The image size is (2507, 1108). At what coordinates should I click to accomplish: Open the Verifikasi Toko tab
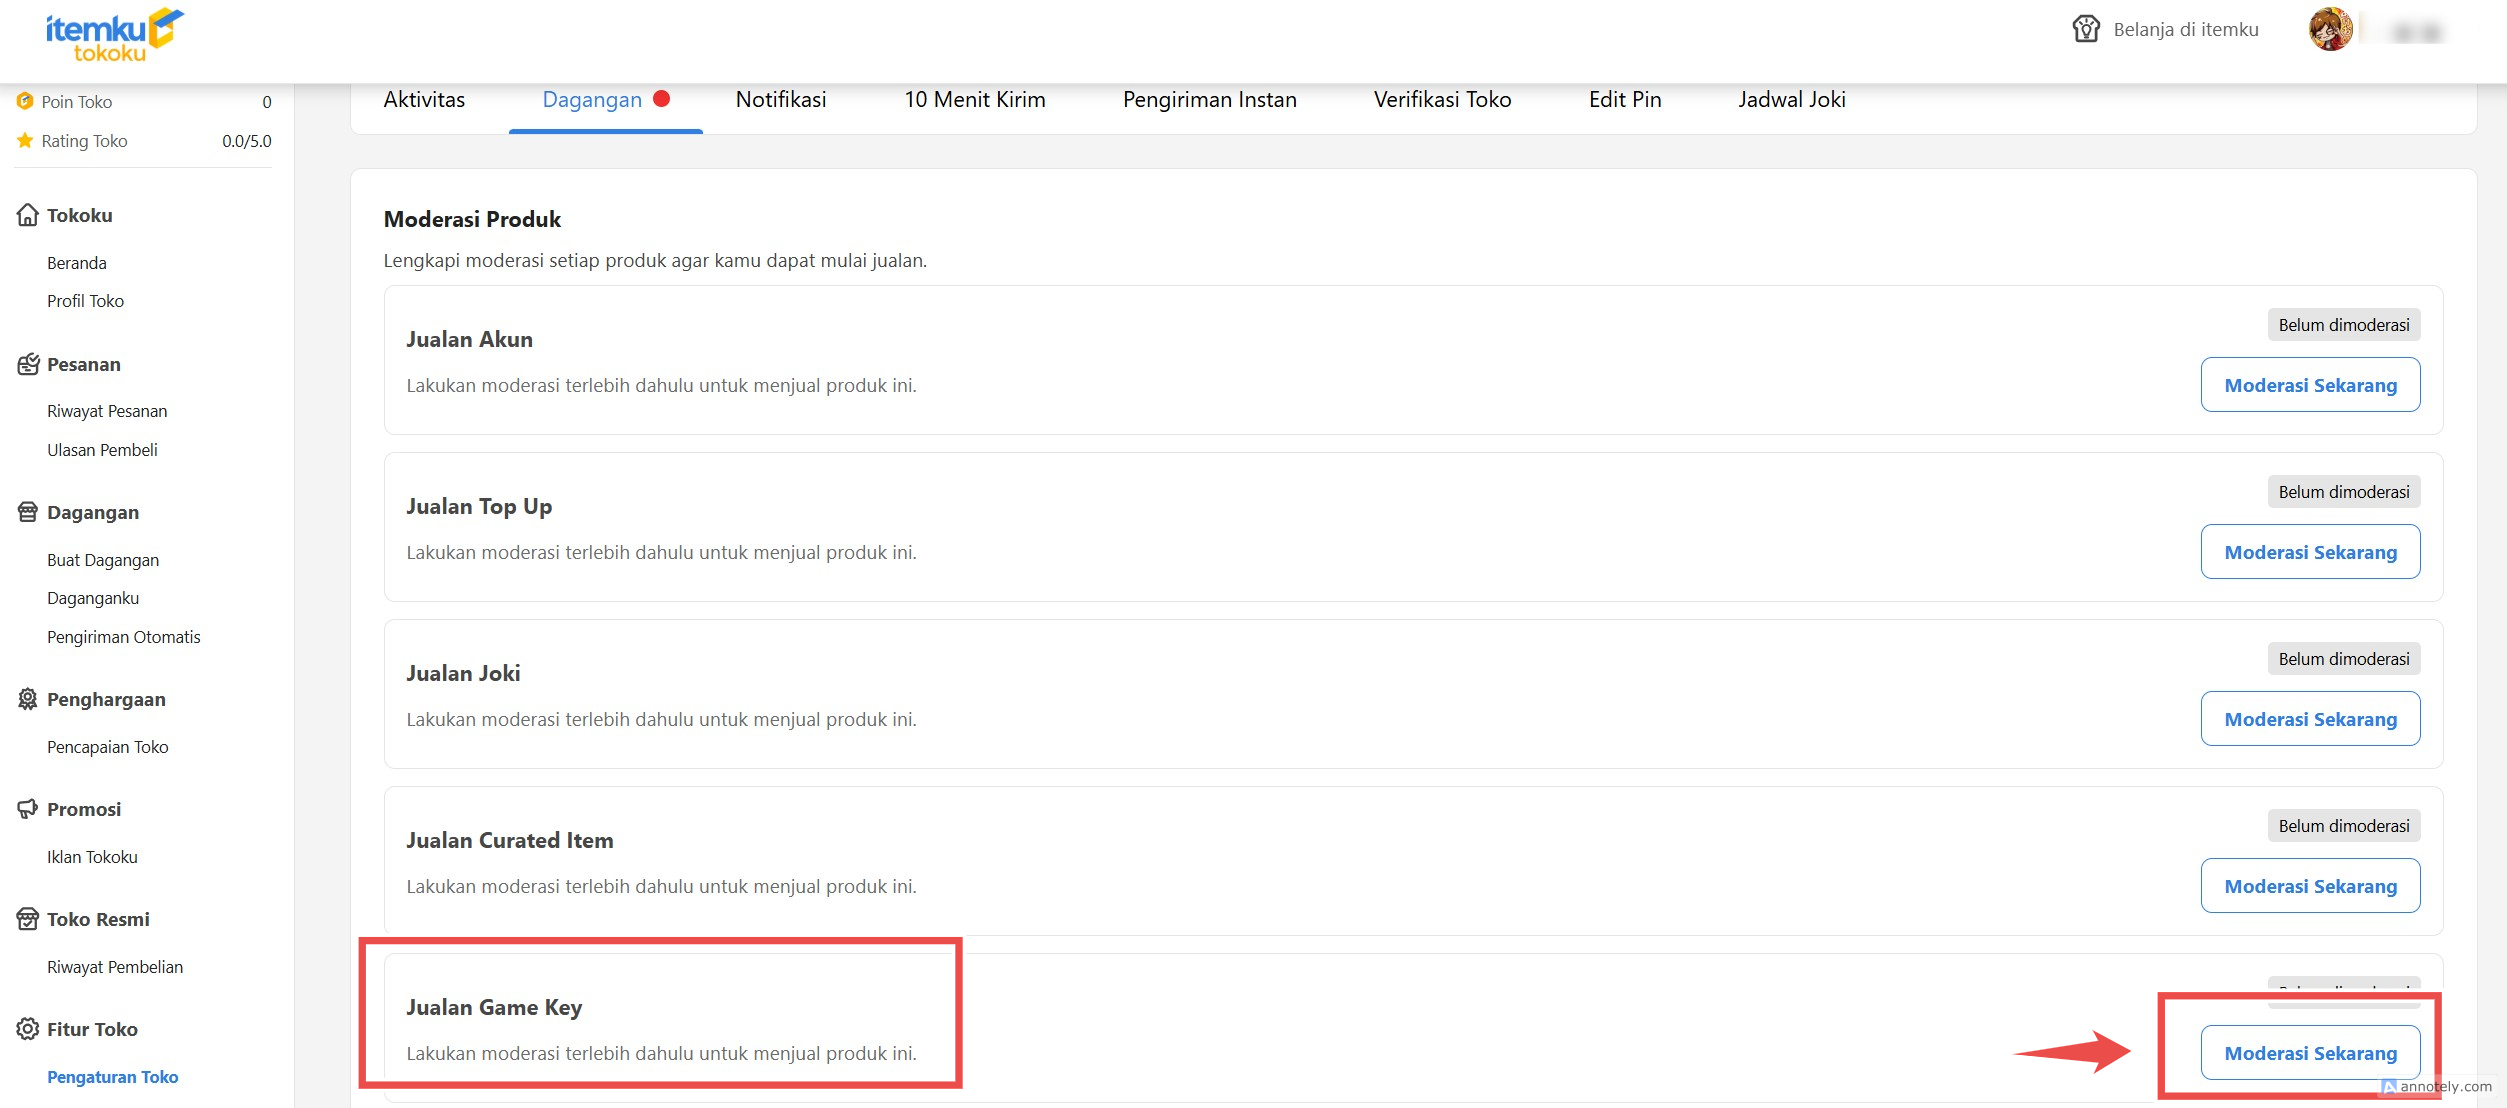1442,100
